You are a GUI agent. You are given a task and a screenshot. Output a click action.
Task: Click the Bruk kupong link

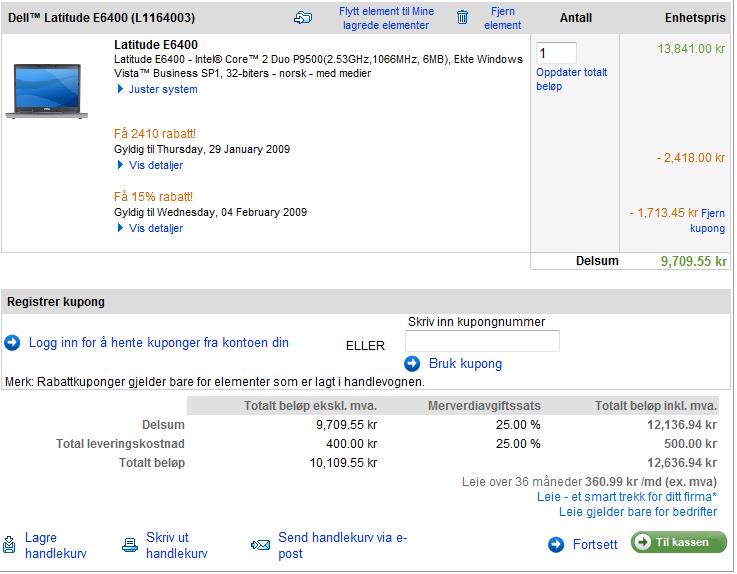click(465, 363)
